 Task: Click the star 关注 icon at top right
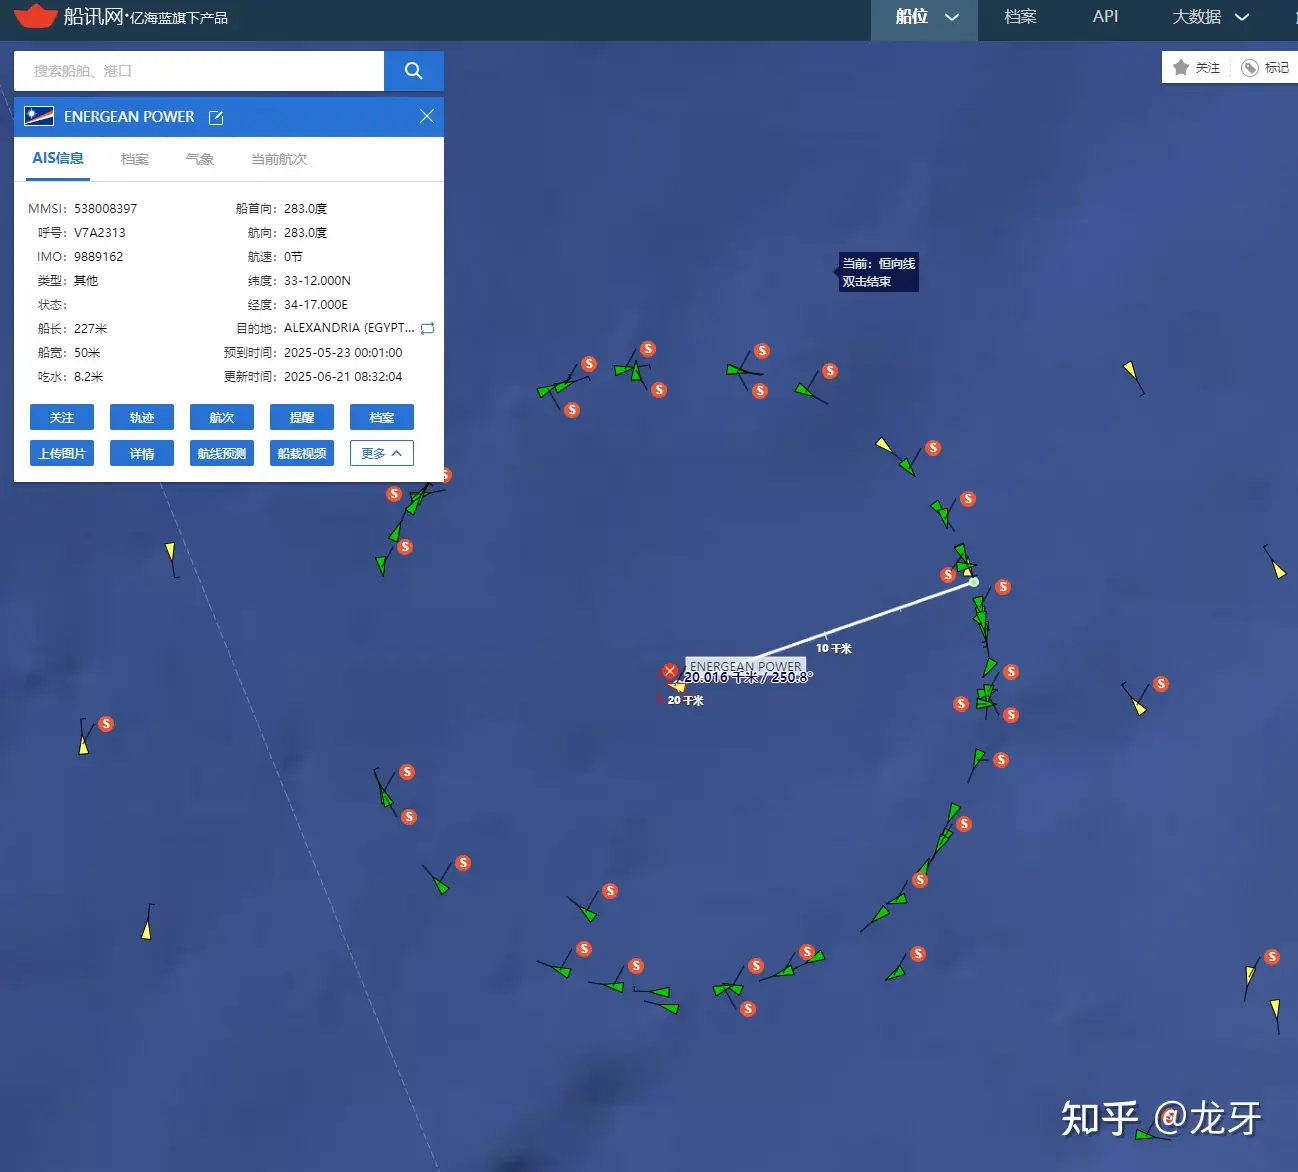coord(1181,67)
